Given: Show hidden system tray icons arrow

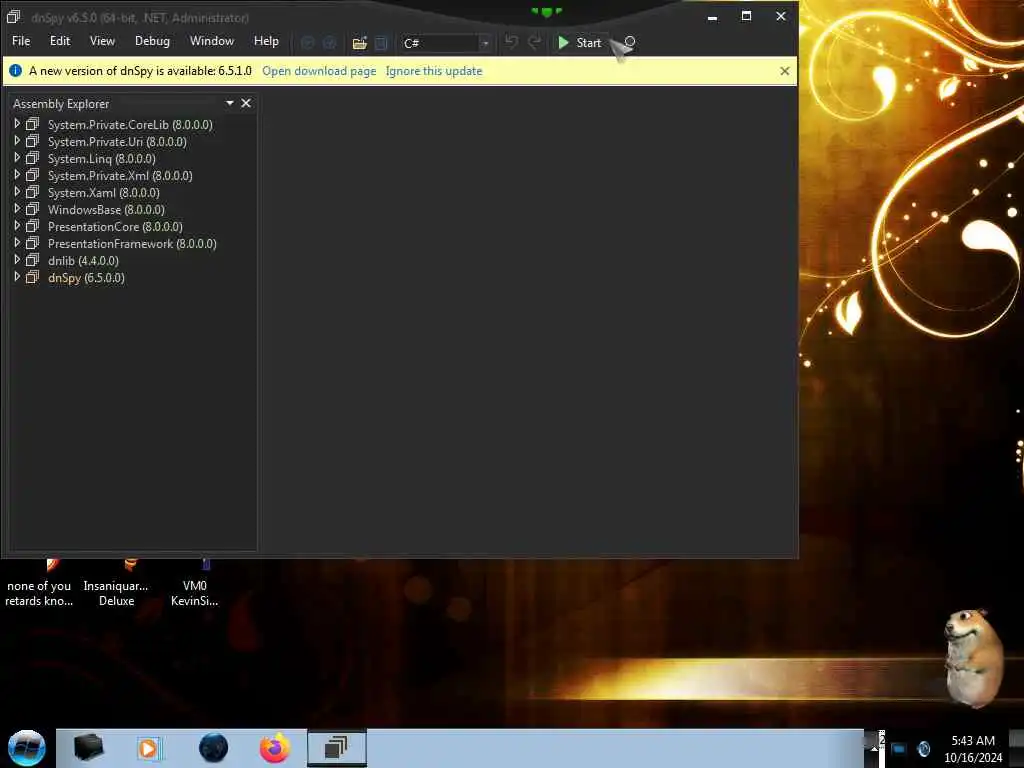Looking at the screenshot, I should pyautogui.click(x=874, y=748).
